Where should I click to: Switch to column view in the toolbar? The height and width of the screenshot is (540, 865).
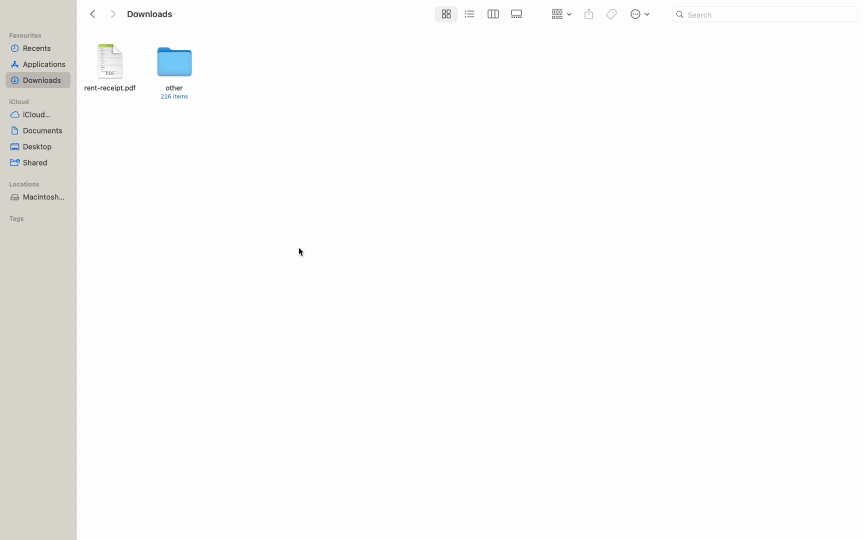(493, 14)
